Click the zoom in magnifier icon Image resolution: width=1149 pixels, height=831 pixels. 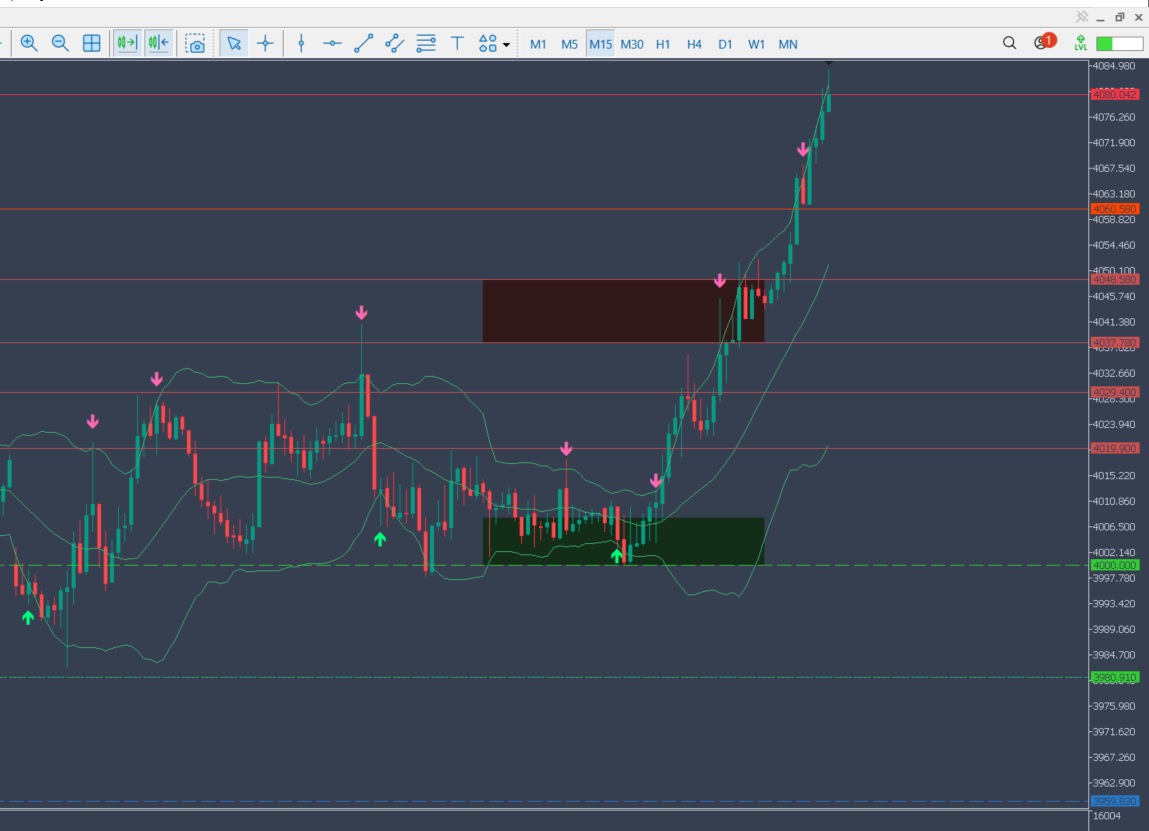(x=29, y=43)
